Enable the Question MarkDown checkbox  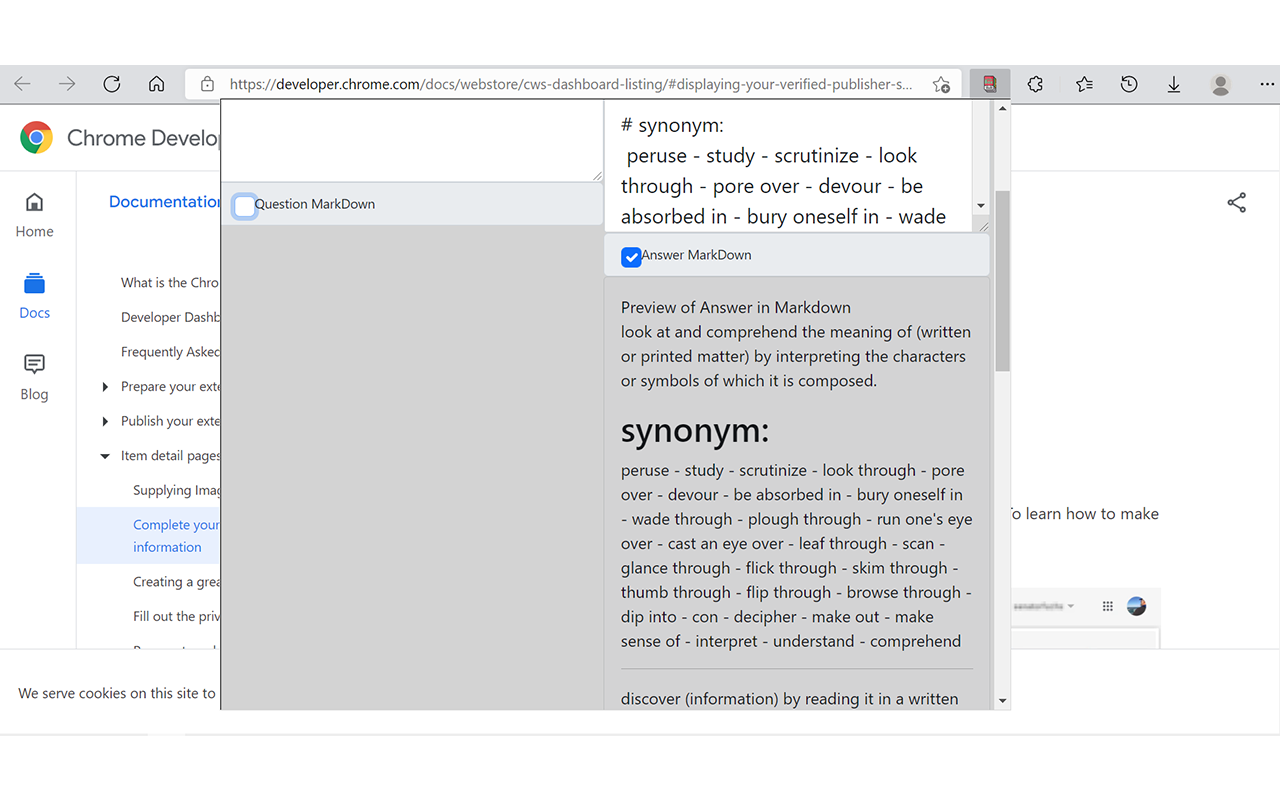coord(244,206)
